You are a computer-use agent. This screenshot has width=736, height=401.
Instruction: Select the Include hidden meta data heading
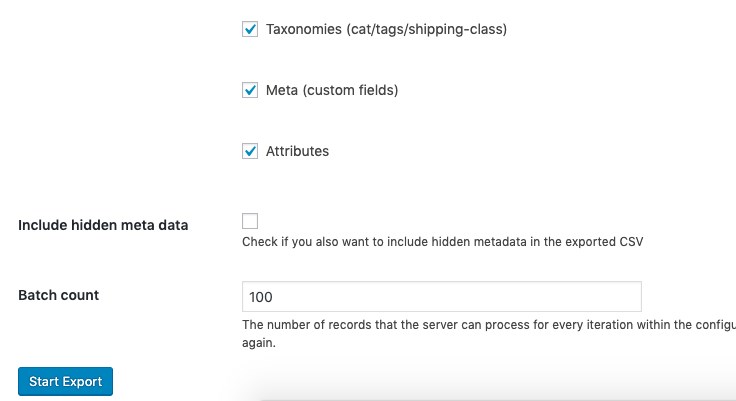(103, 225)
